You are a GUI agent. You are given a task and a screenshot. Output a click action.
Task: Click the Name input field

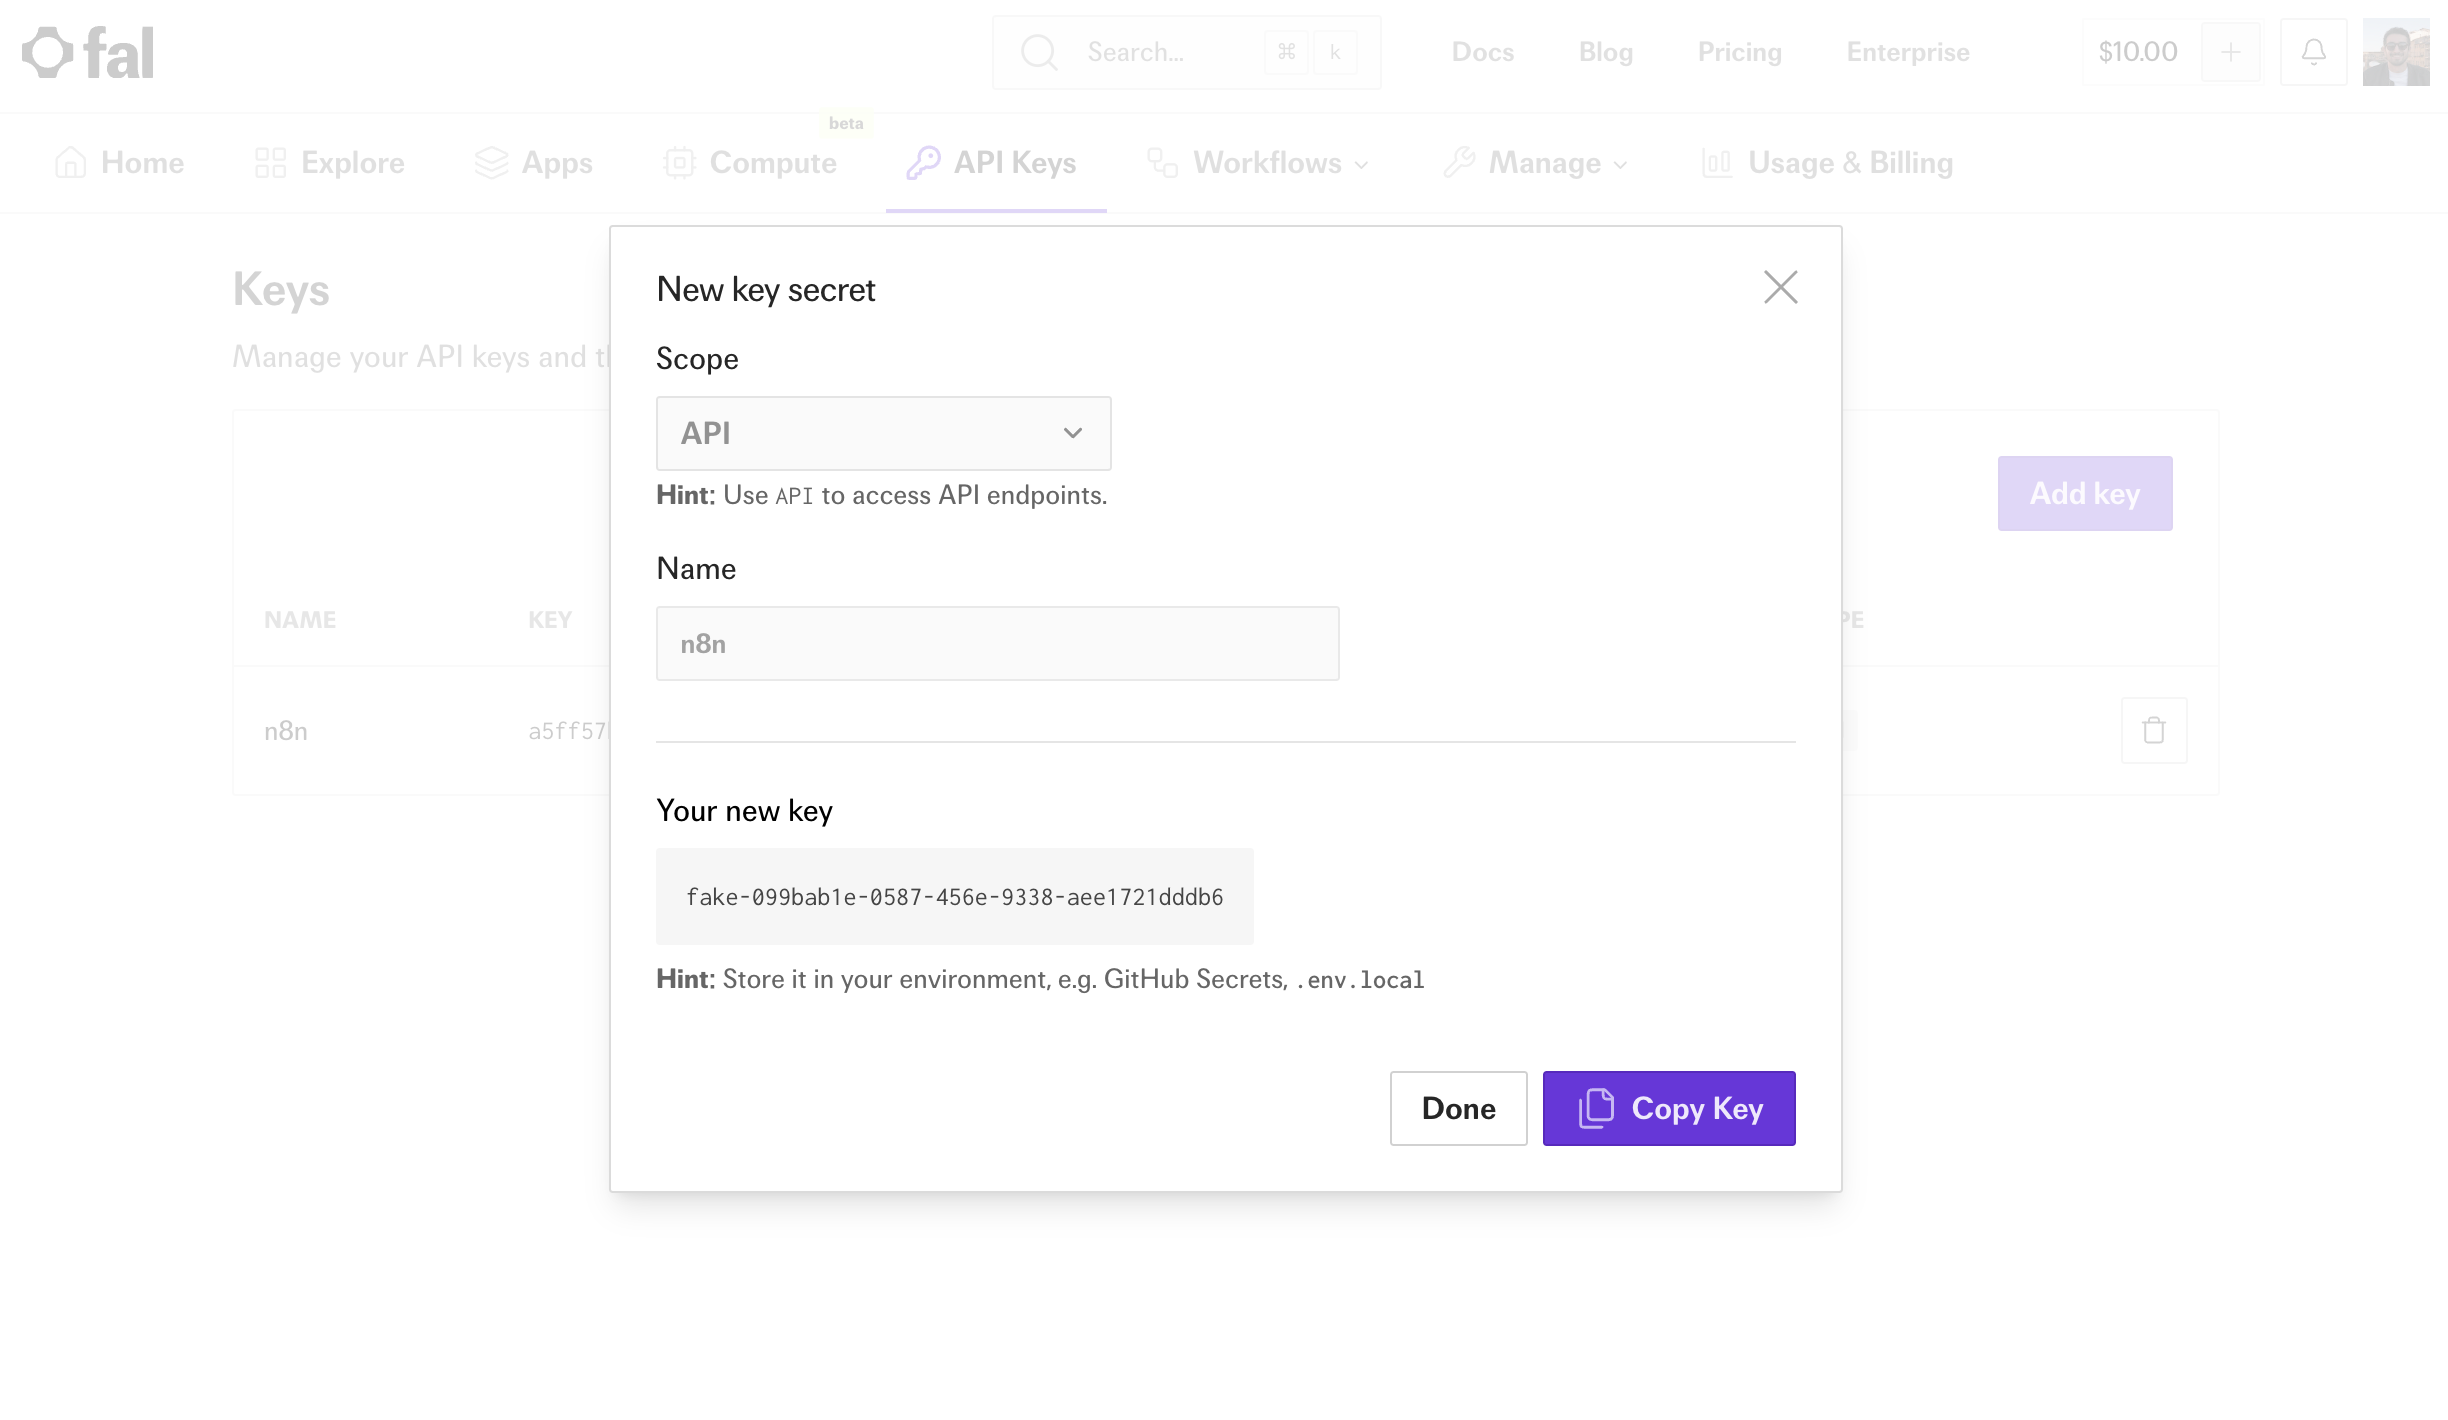pos(997,644)
